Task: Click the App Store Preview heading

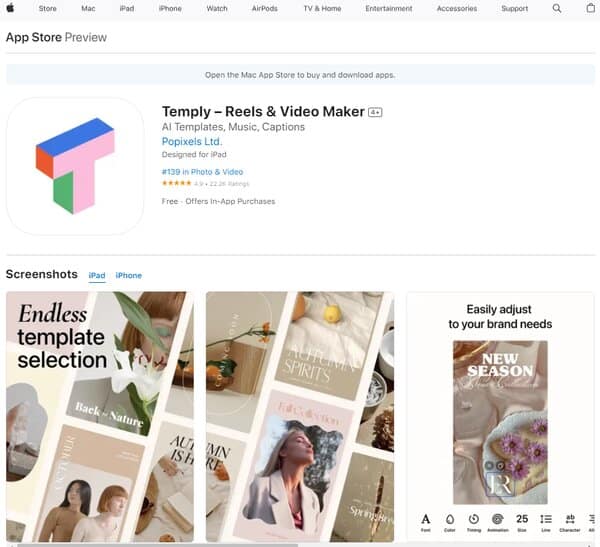Action: tap(56, 37)
